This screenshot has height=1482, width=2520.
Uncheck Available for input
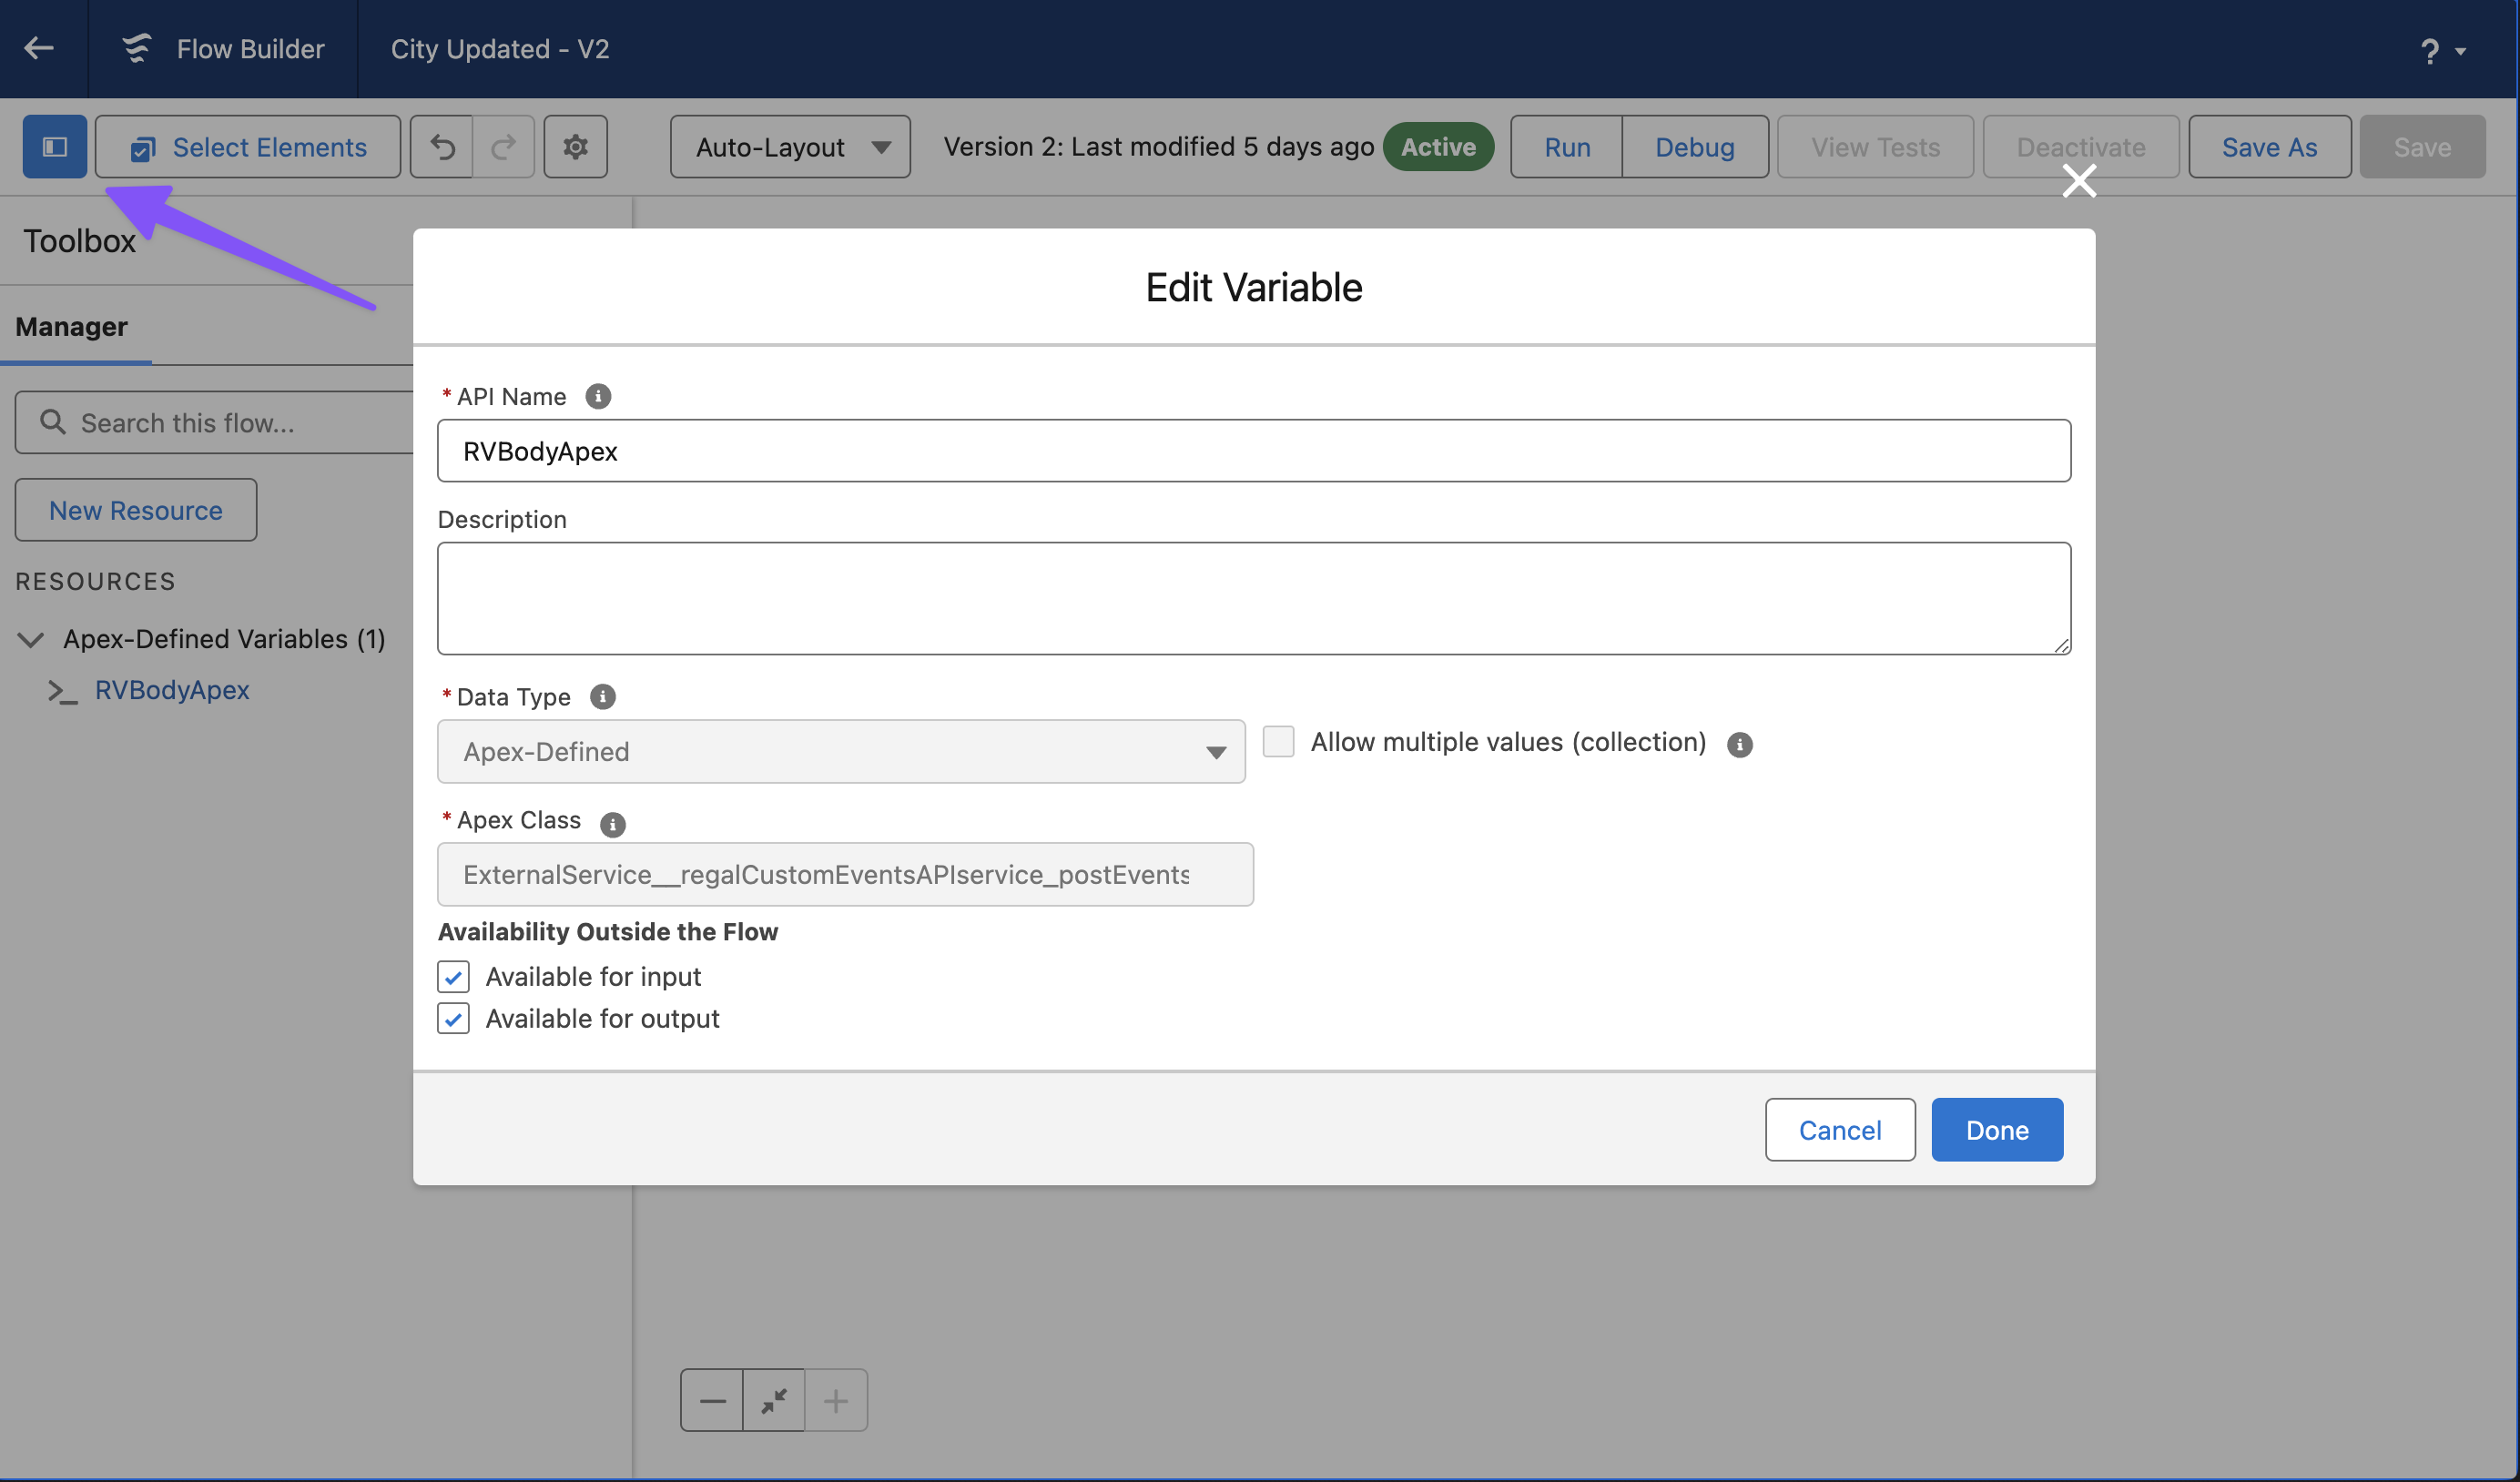[453, 977]
